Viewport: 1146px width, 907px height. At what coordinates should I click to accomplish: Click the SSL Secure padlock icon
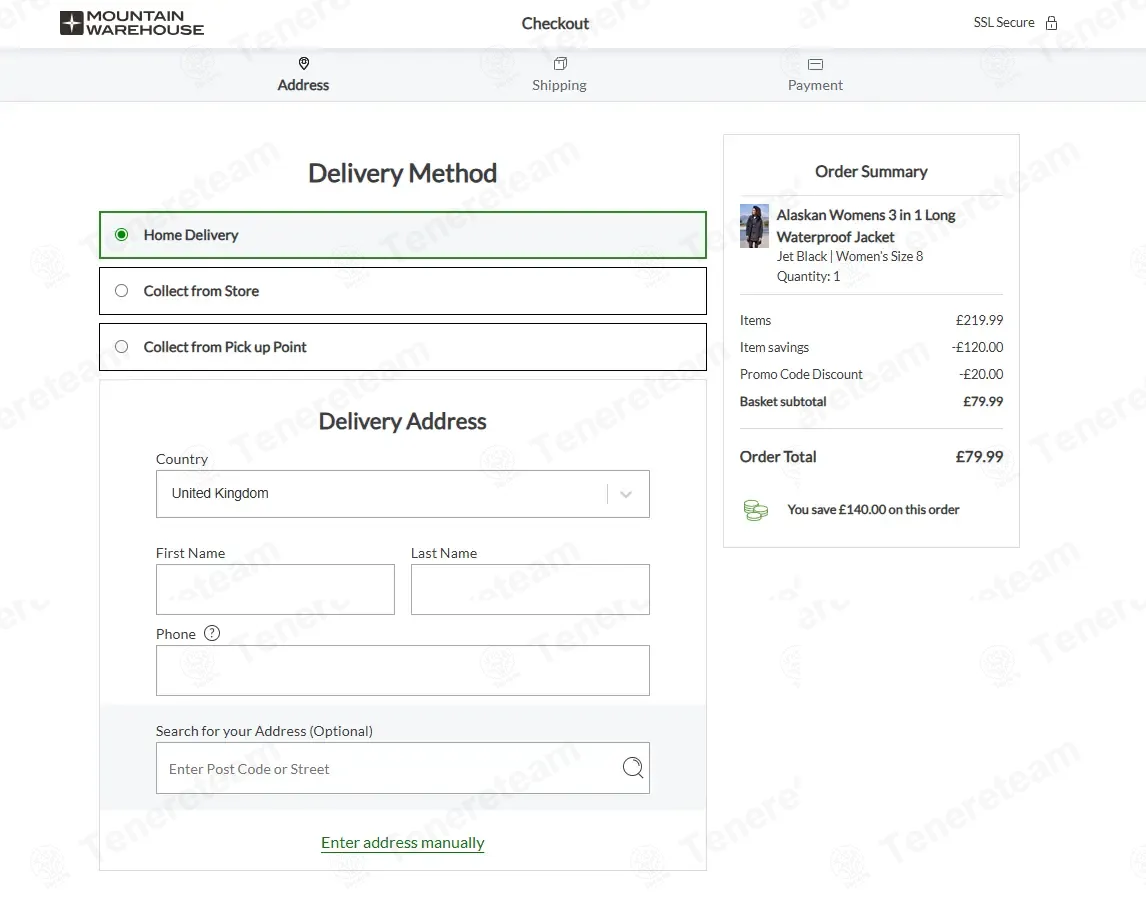[x=1051, y=23]
